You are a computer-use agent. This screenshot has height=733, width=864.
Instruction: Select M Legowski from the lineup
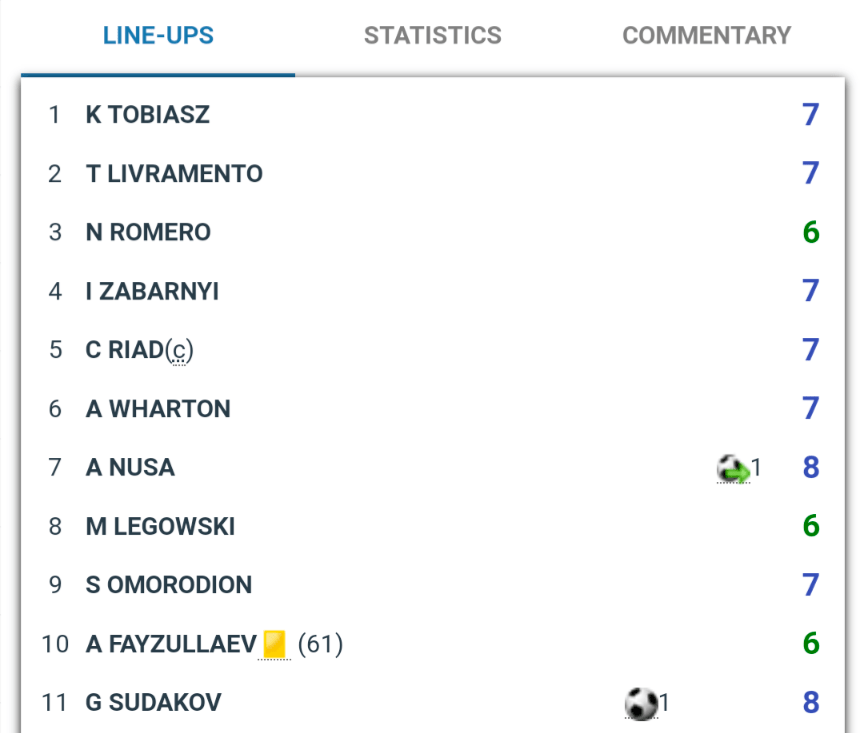click(x=160, y=527)
